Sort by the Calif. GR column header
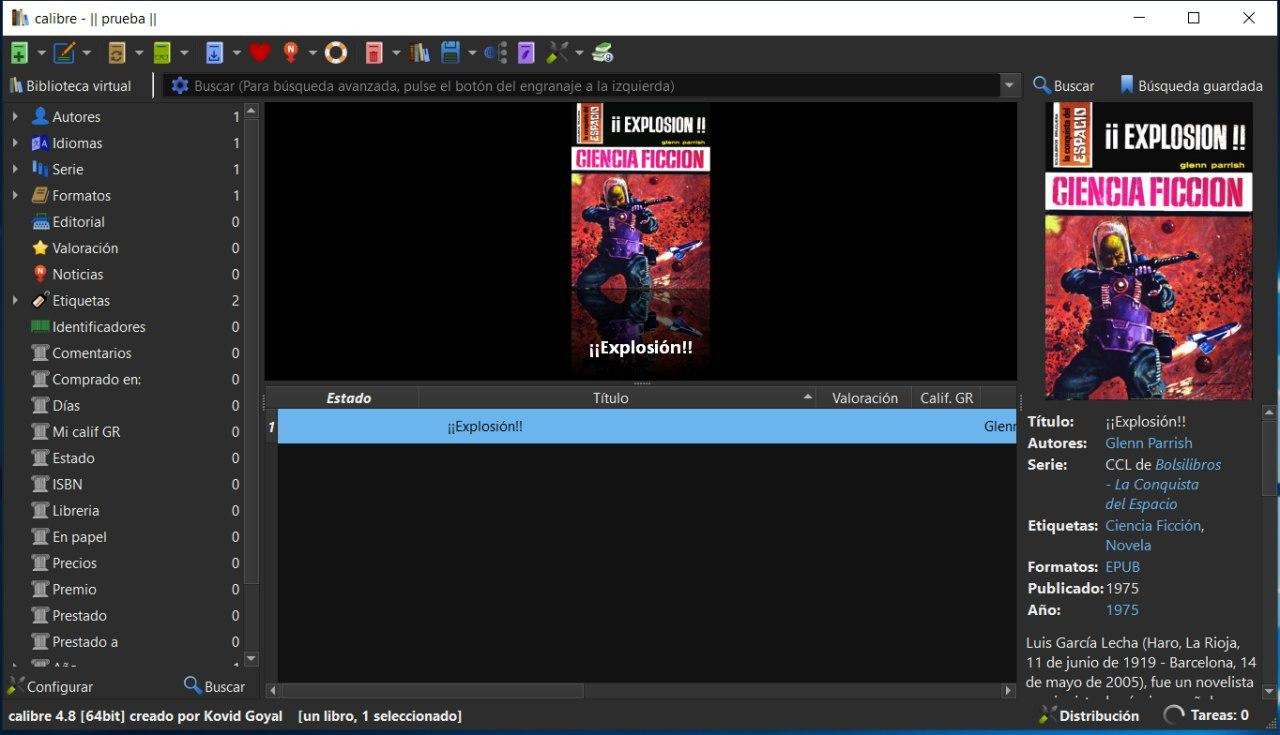 (946, 398)
